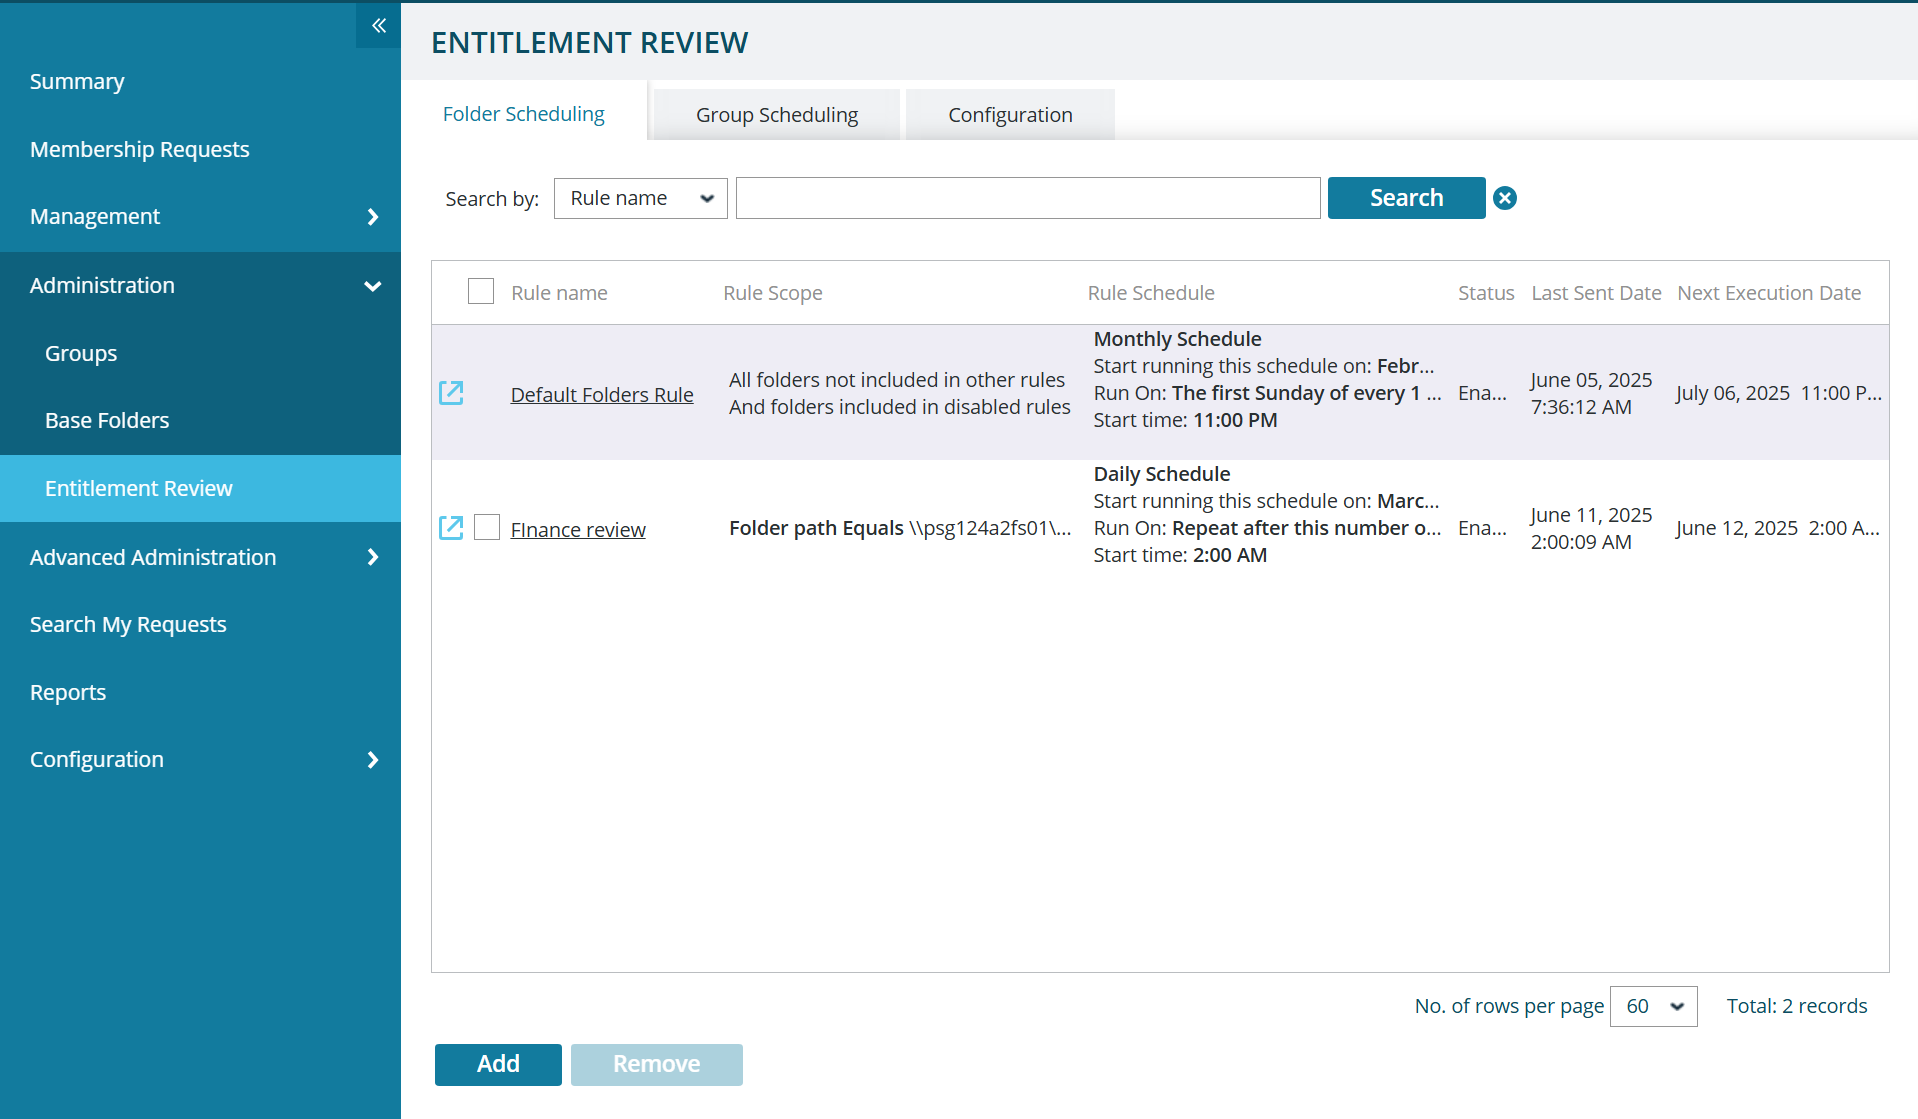
Task: Open the Rule name search-by dropdown
Action: point(640,198)
